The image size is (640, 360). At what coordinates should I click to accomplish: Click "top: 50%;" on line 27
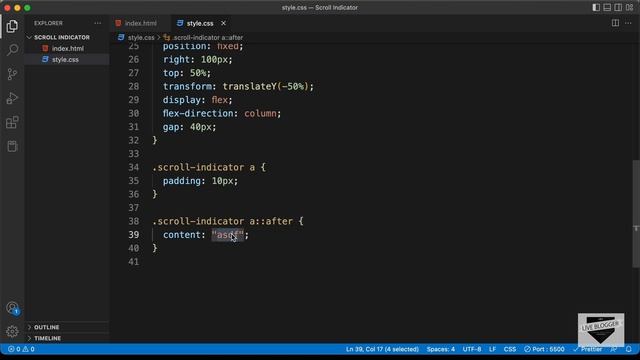187,73
